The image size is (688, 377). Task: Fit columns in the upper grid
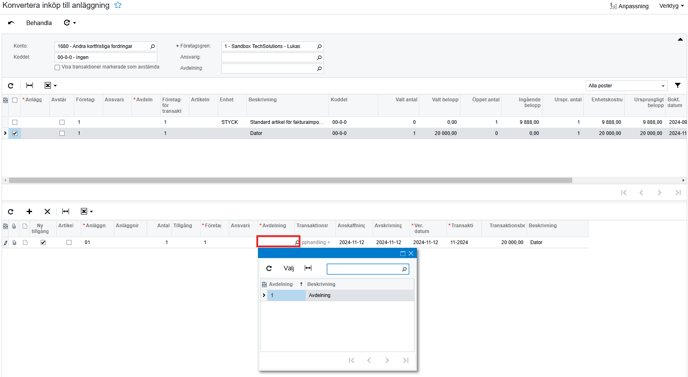coord(29,86)
